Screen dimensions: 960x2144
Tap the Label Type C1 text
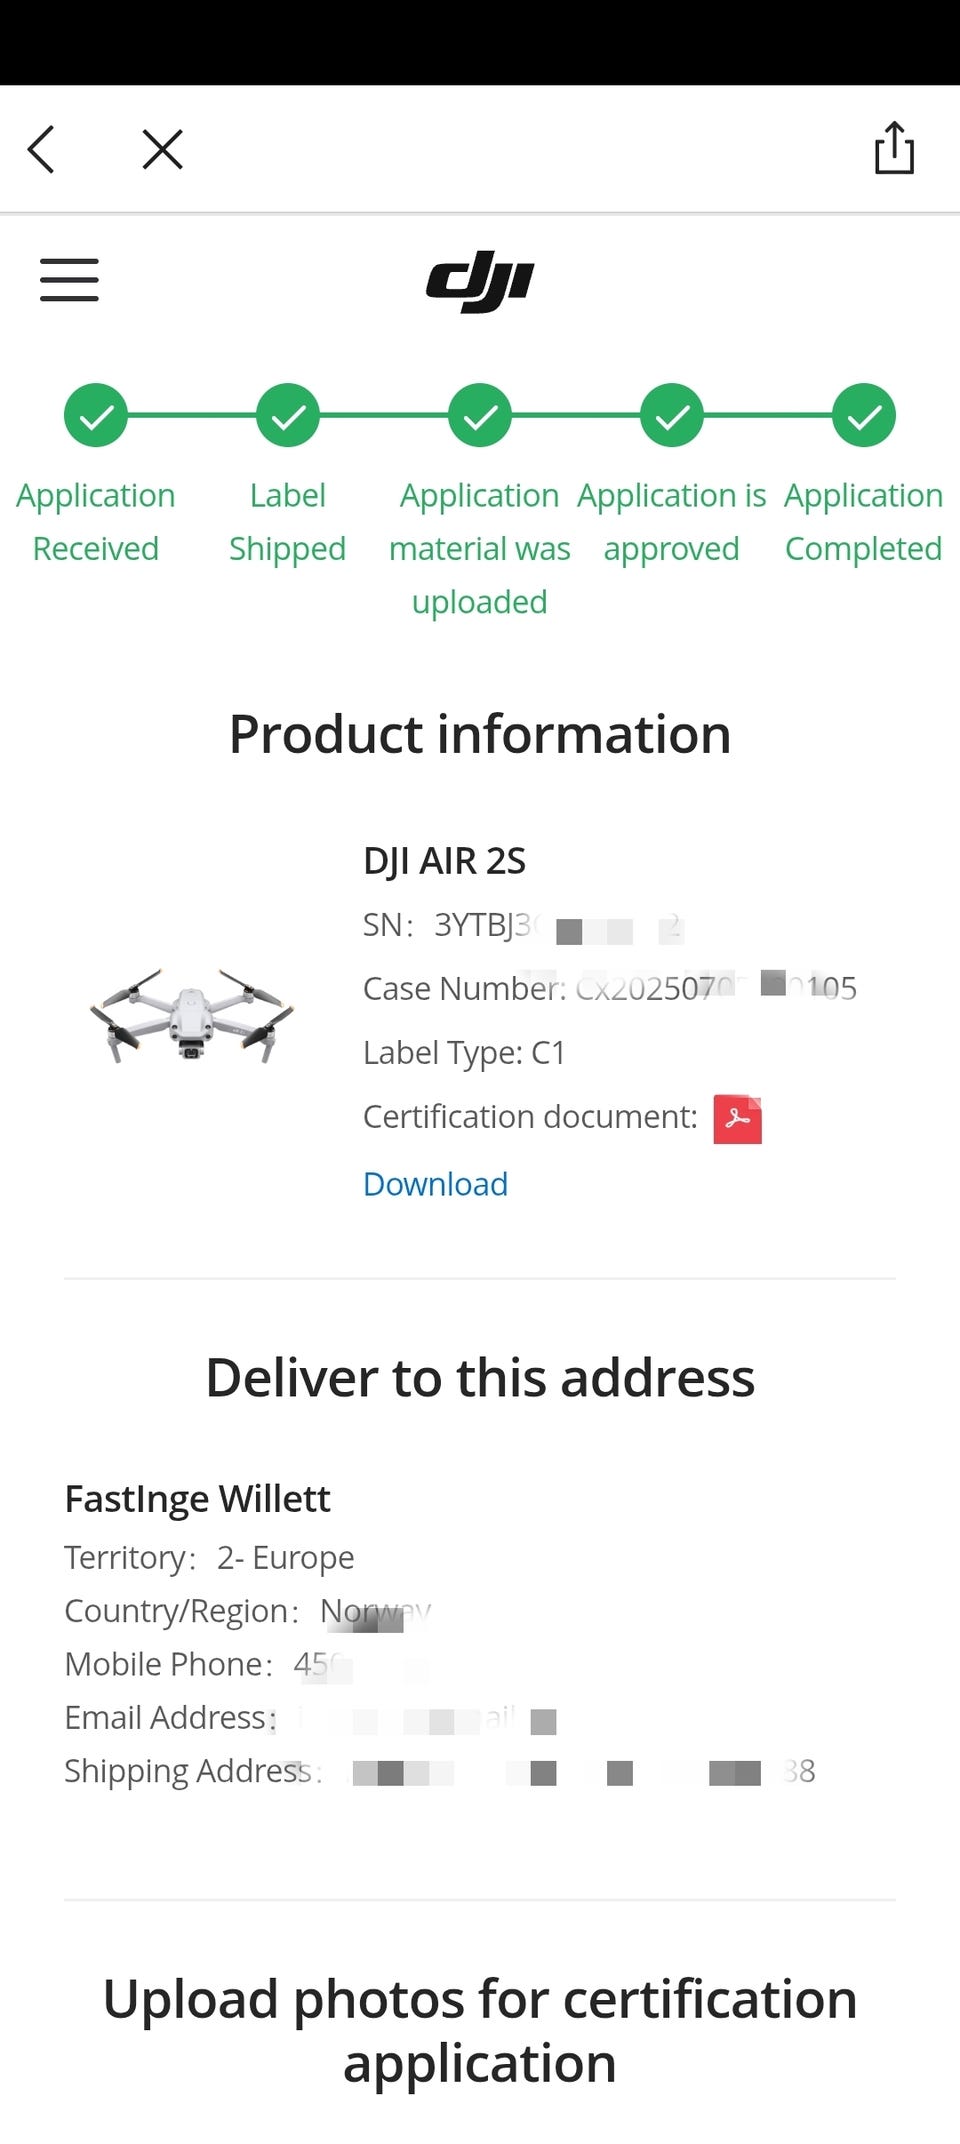coord(464,1053)
